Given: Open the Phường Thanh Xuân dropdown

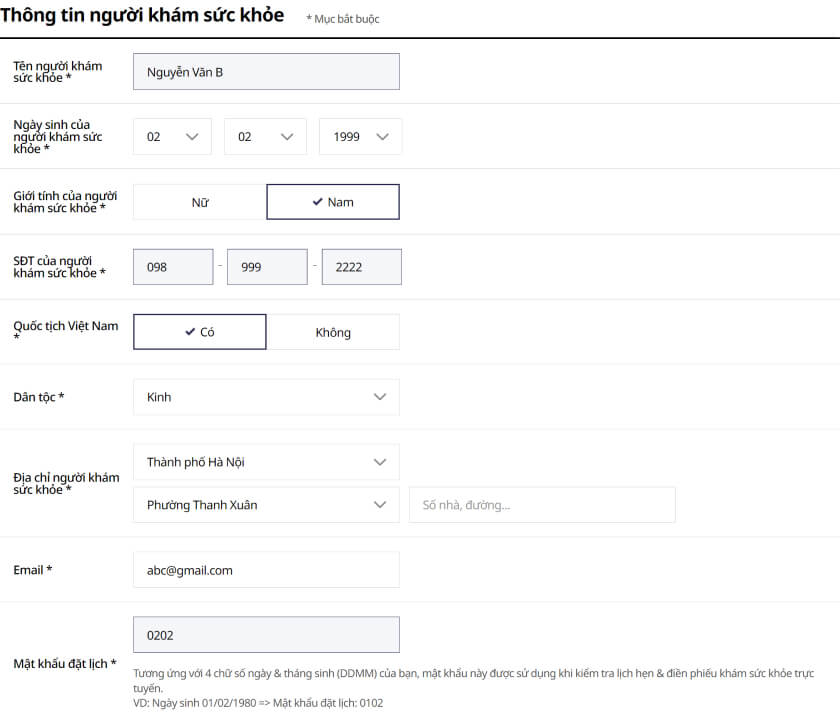Looking at the screenshot, I should click(x=266, y=505).
